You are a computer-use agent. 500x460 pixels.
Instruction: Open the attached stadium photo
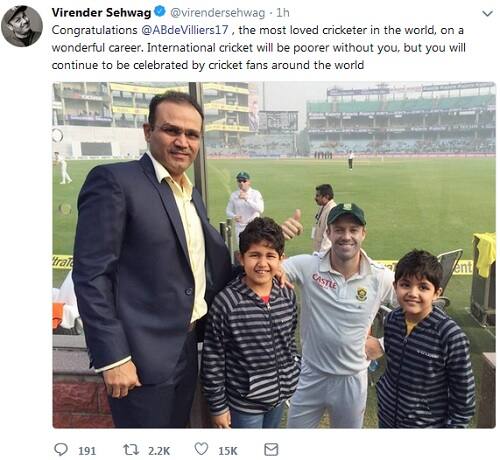[274, 255]
